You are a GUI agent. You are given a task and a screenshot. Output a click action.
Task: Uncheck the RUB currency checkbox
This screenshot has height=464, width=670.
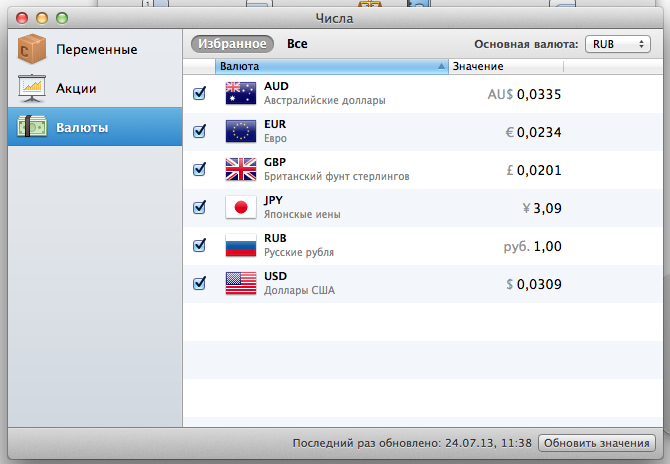click(199, 246)
